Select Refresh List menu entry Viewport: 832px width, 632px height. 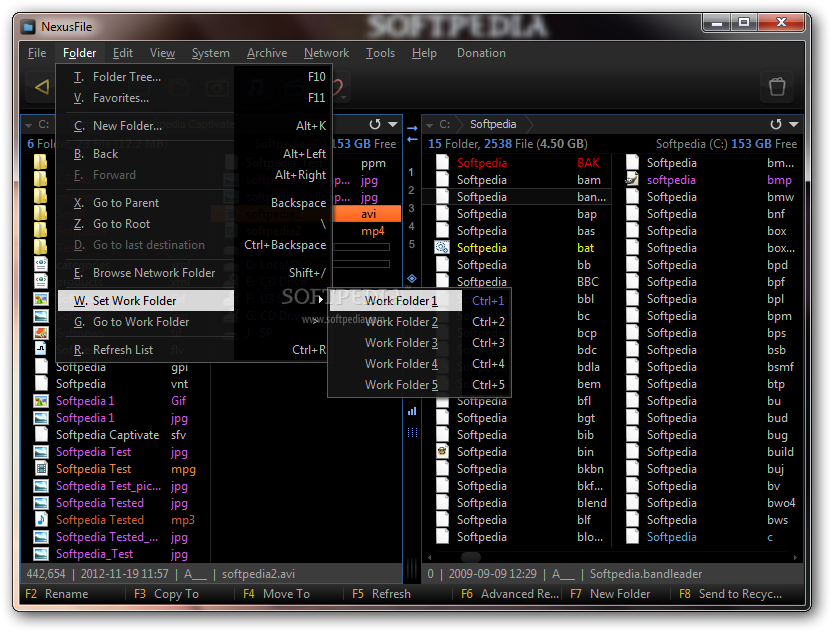(194, 350)
